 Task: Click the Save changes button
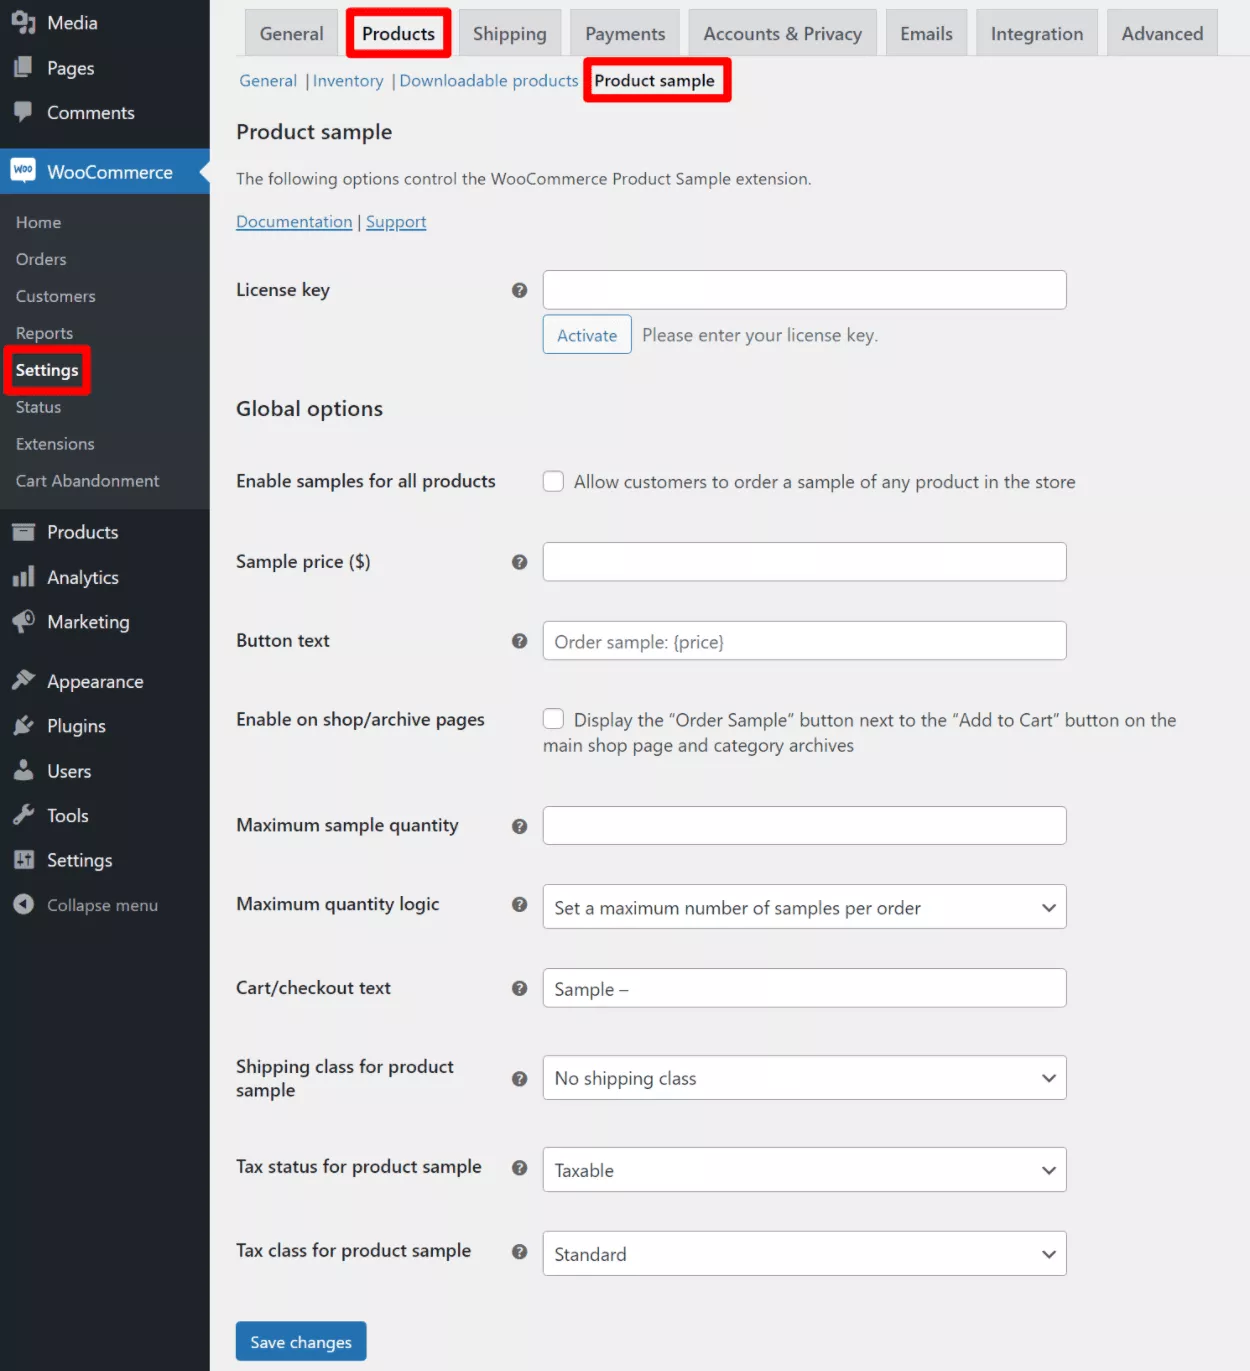pos(301,1341)
